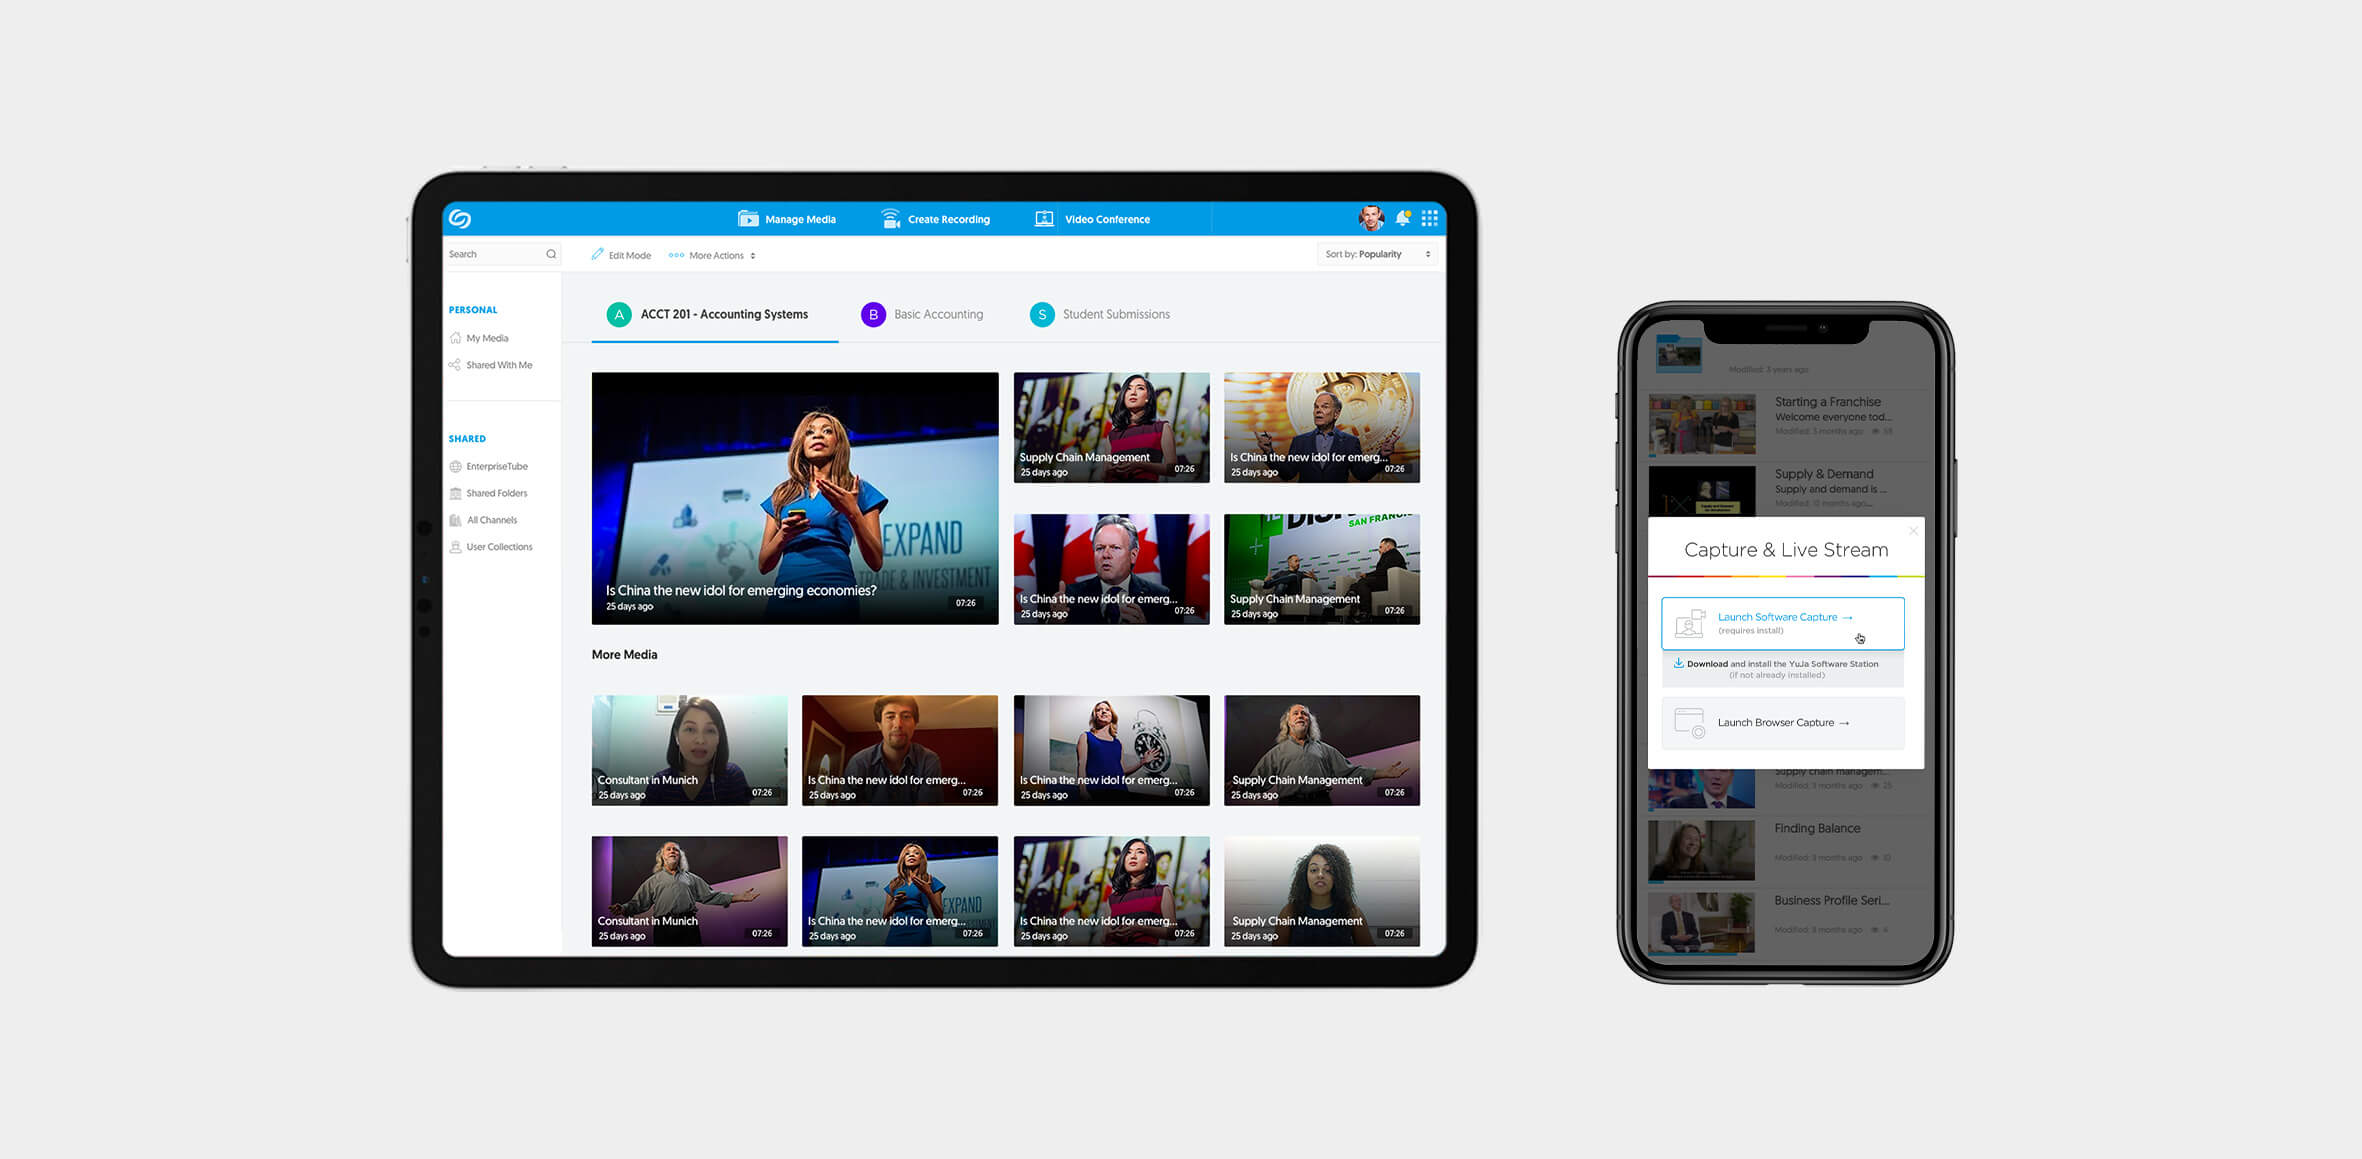Open Finding Balance item on phone
2362x1159 pixels.
(1785, 850)
